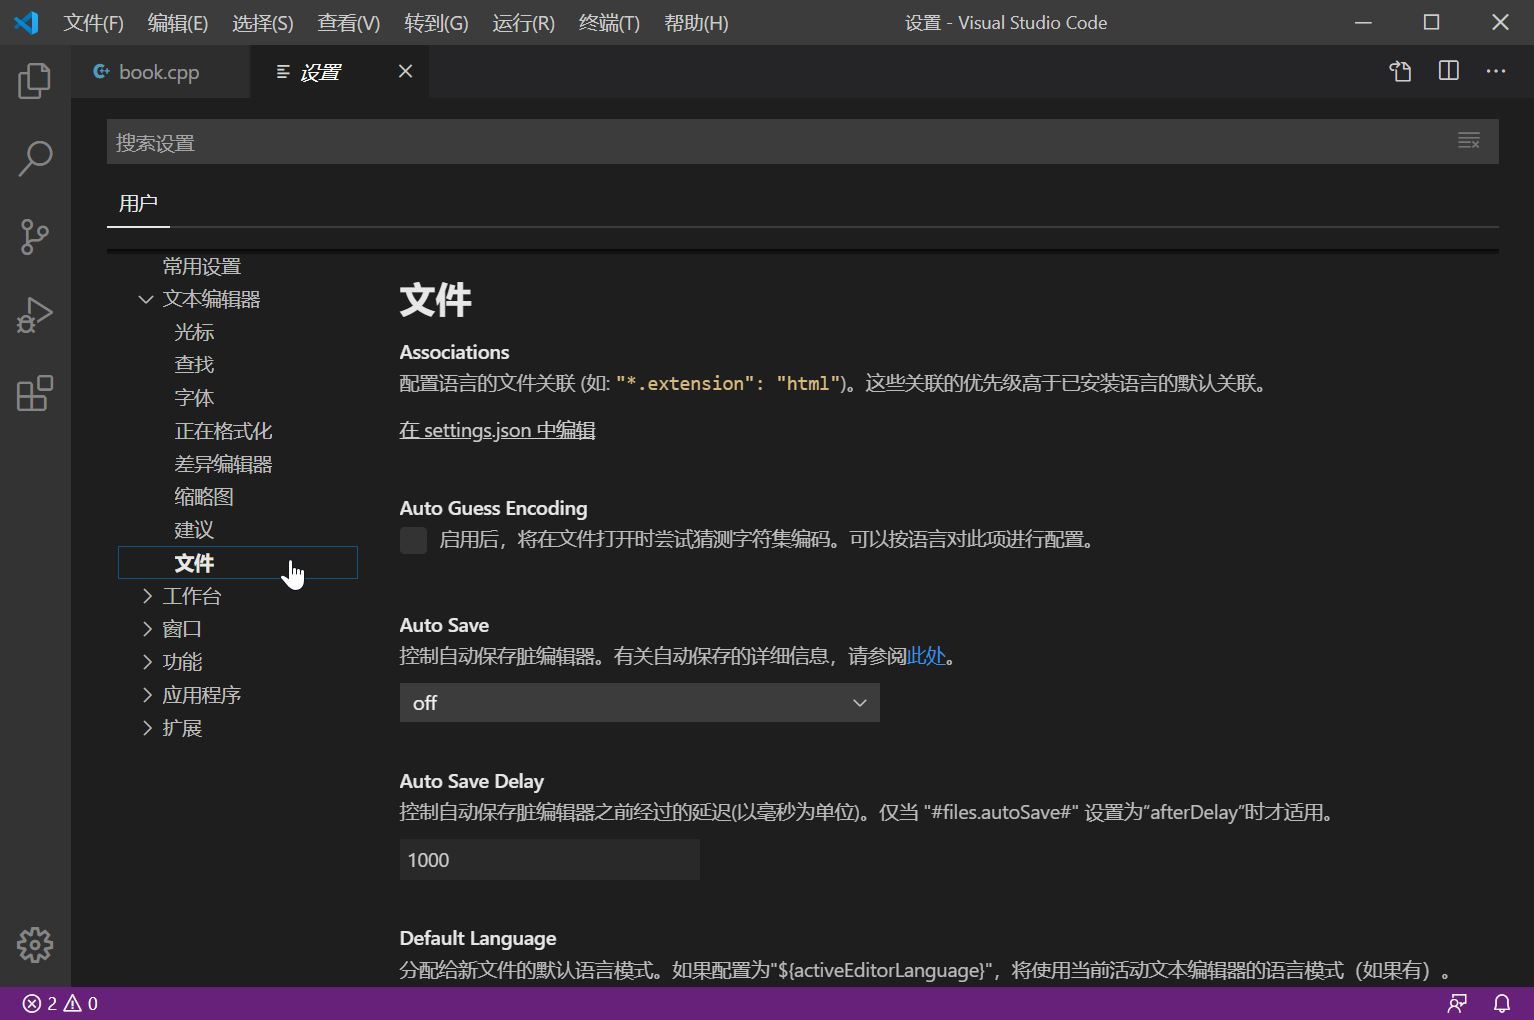Open the 运行(R) menu
Viewport: 1534px width, 1020px height.
coord(523,23)
